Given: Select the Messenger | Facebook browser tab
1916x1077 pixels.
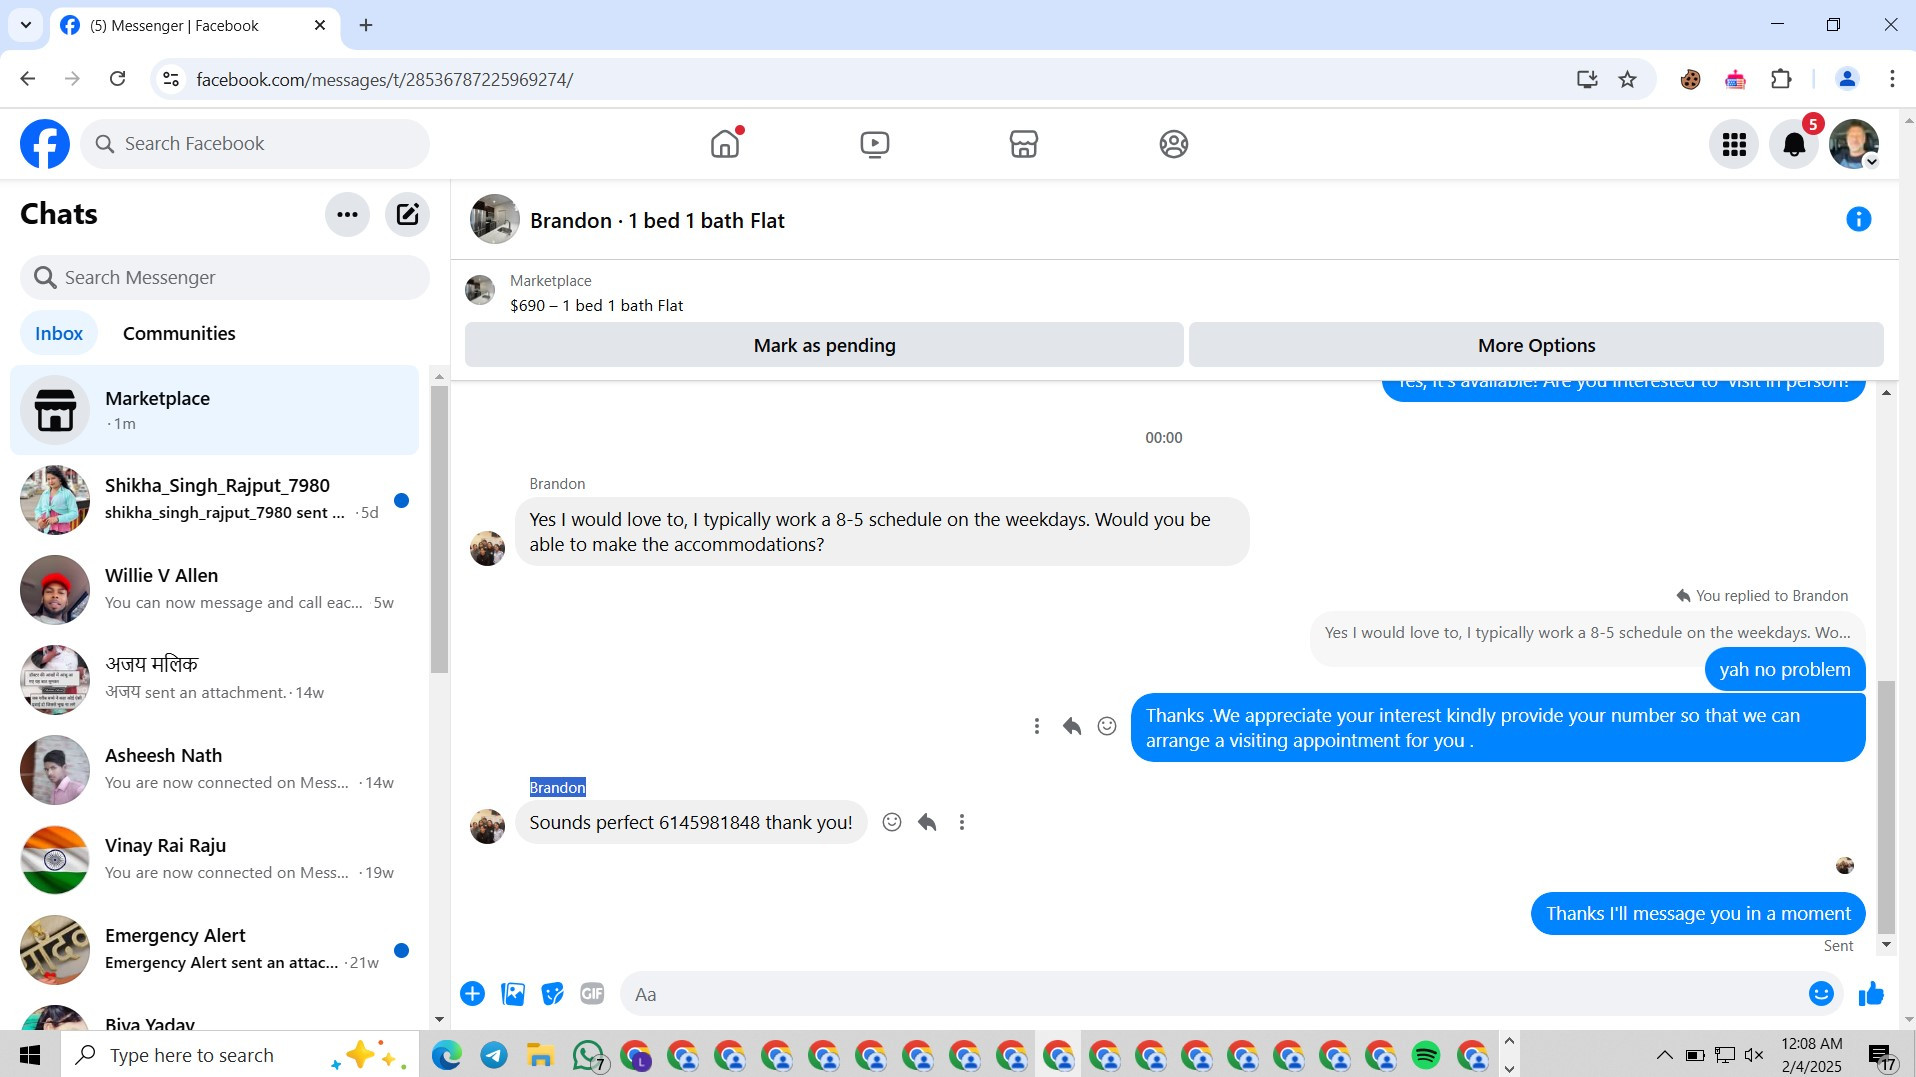Looking at the screenshot, I should [194, 26].
